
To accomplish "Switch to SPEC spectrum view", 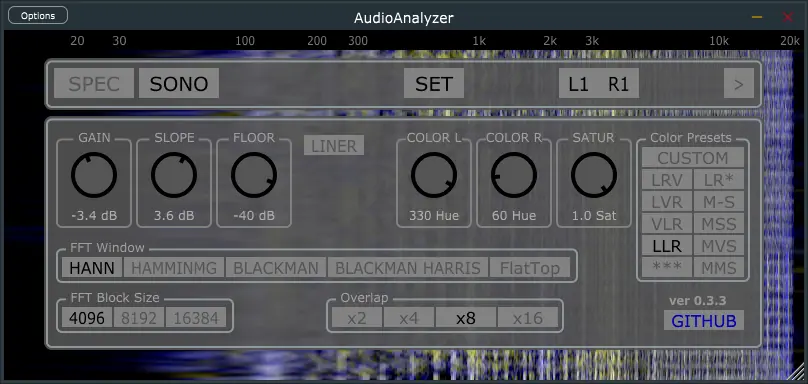I will 94,84.
